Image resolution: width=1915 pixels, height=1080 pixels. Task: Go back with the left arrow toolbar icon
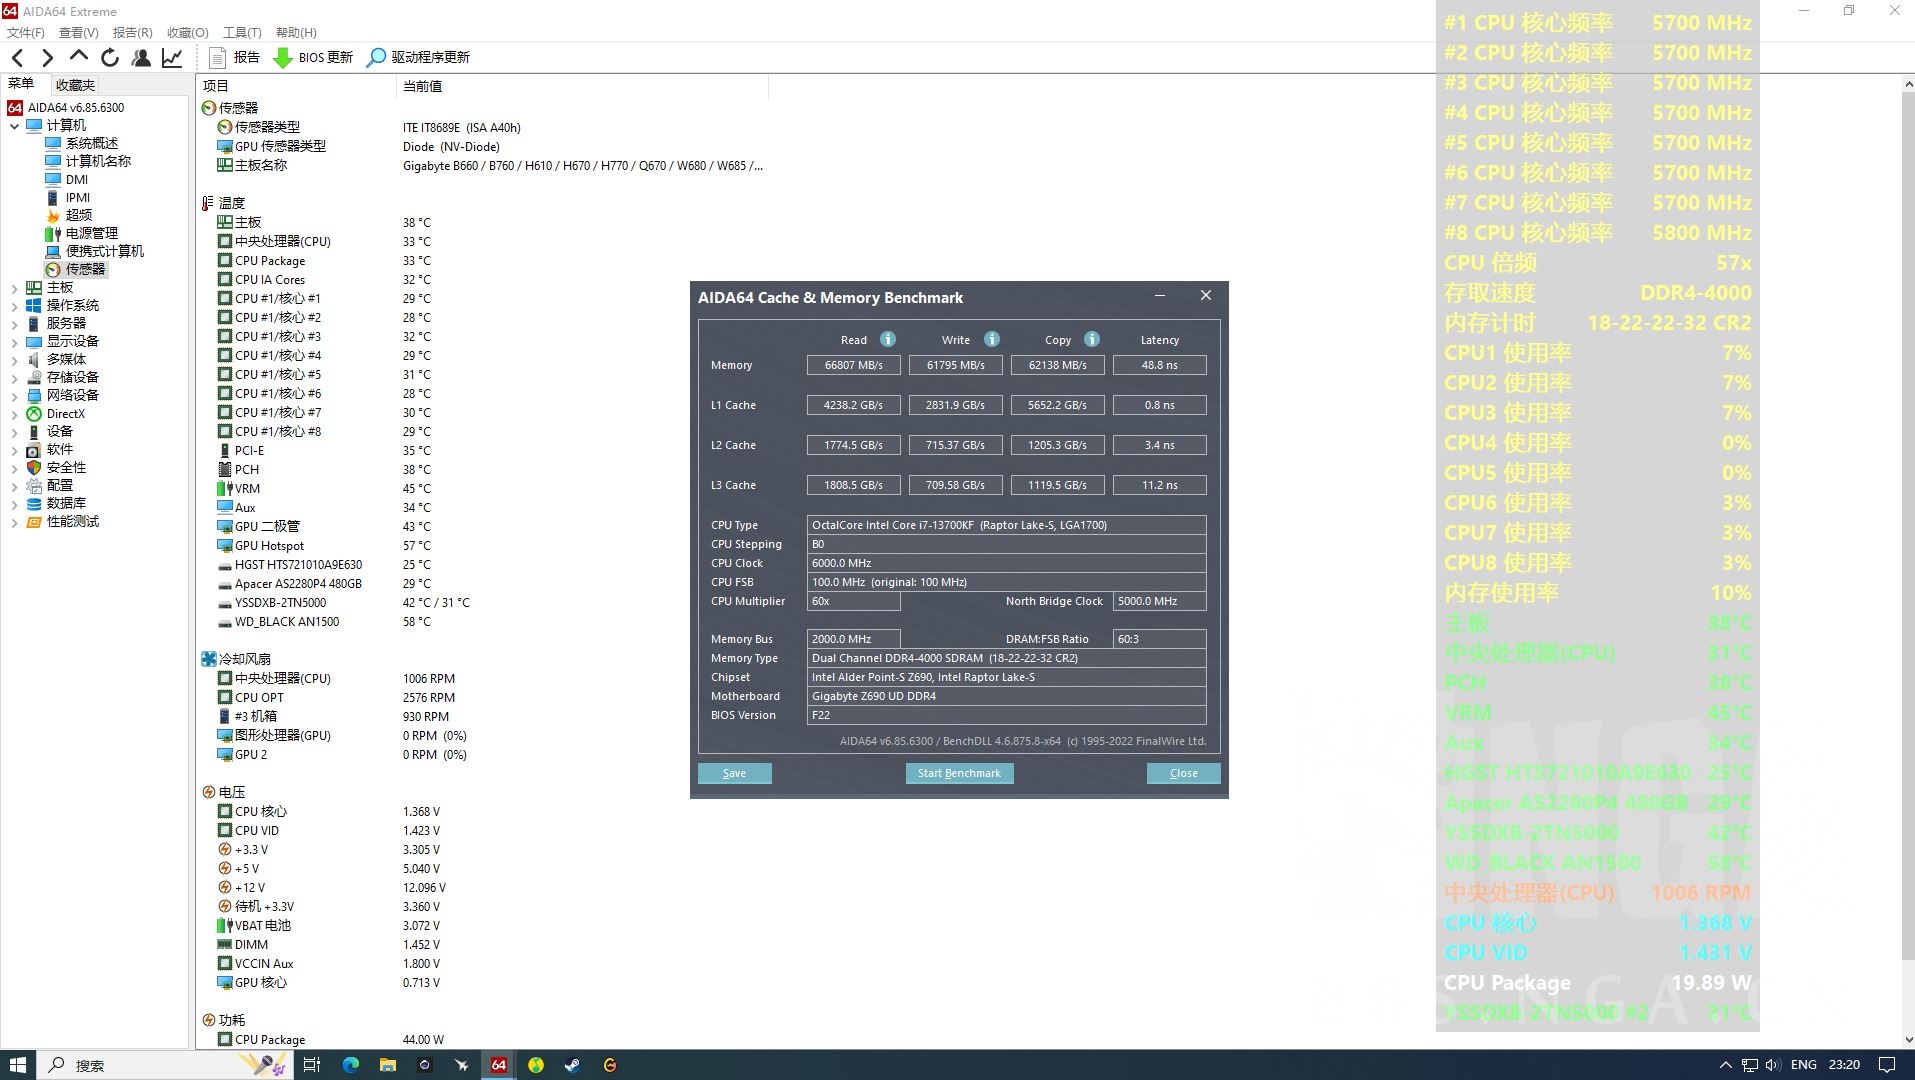coord(17,58)
